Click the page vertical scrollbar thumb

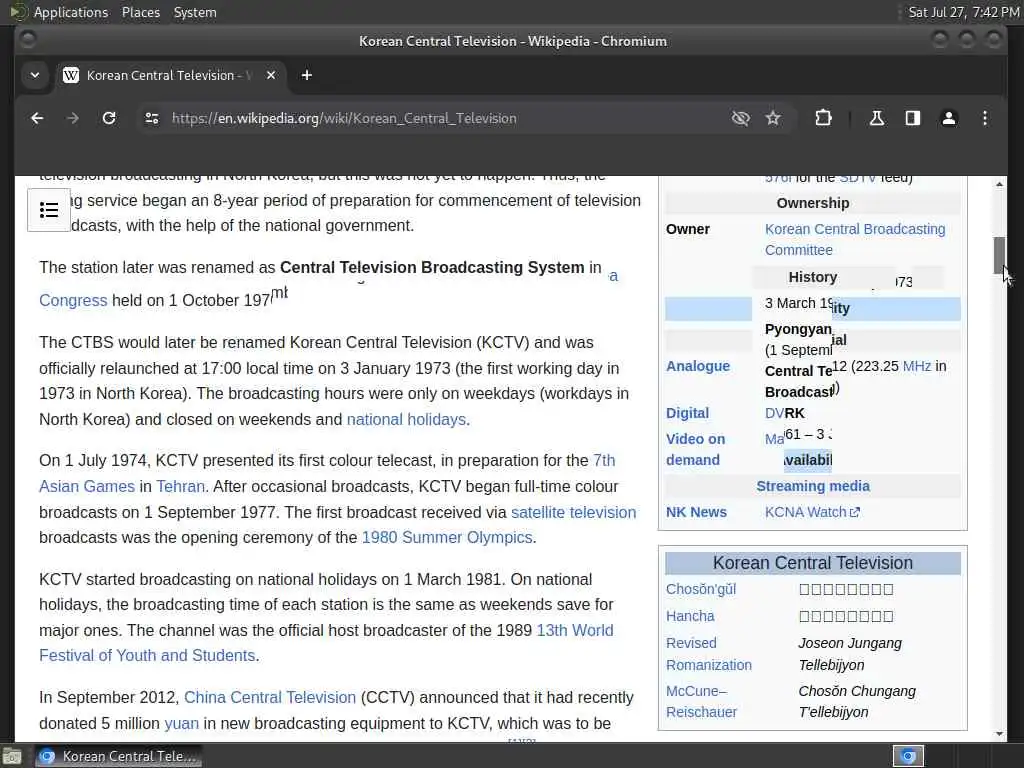click(x=999, y=255)
